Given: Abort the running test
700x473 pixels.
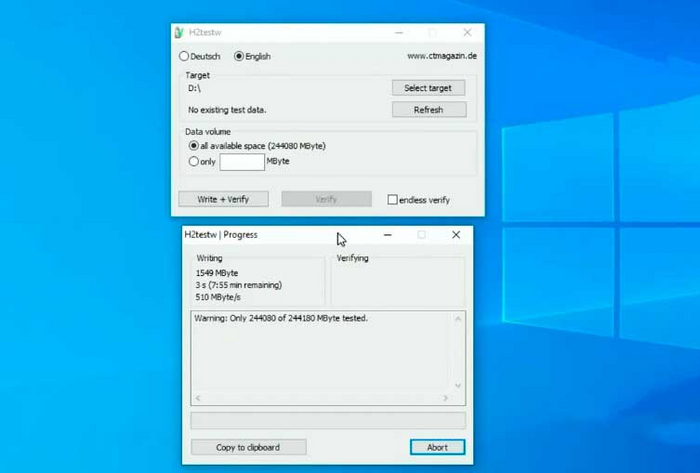Looking at the screenshot, I should coord(438,447).
